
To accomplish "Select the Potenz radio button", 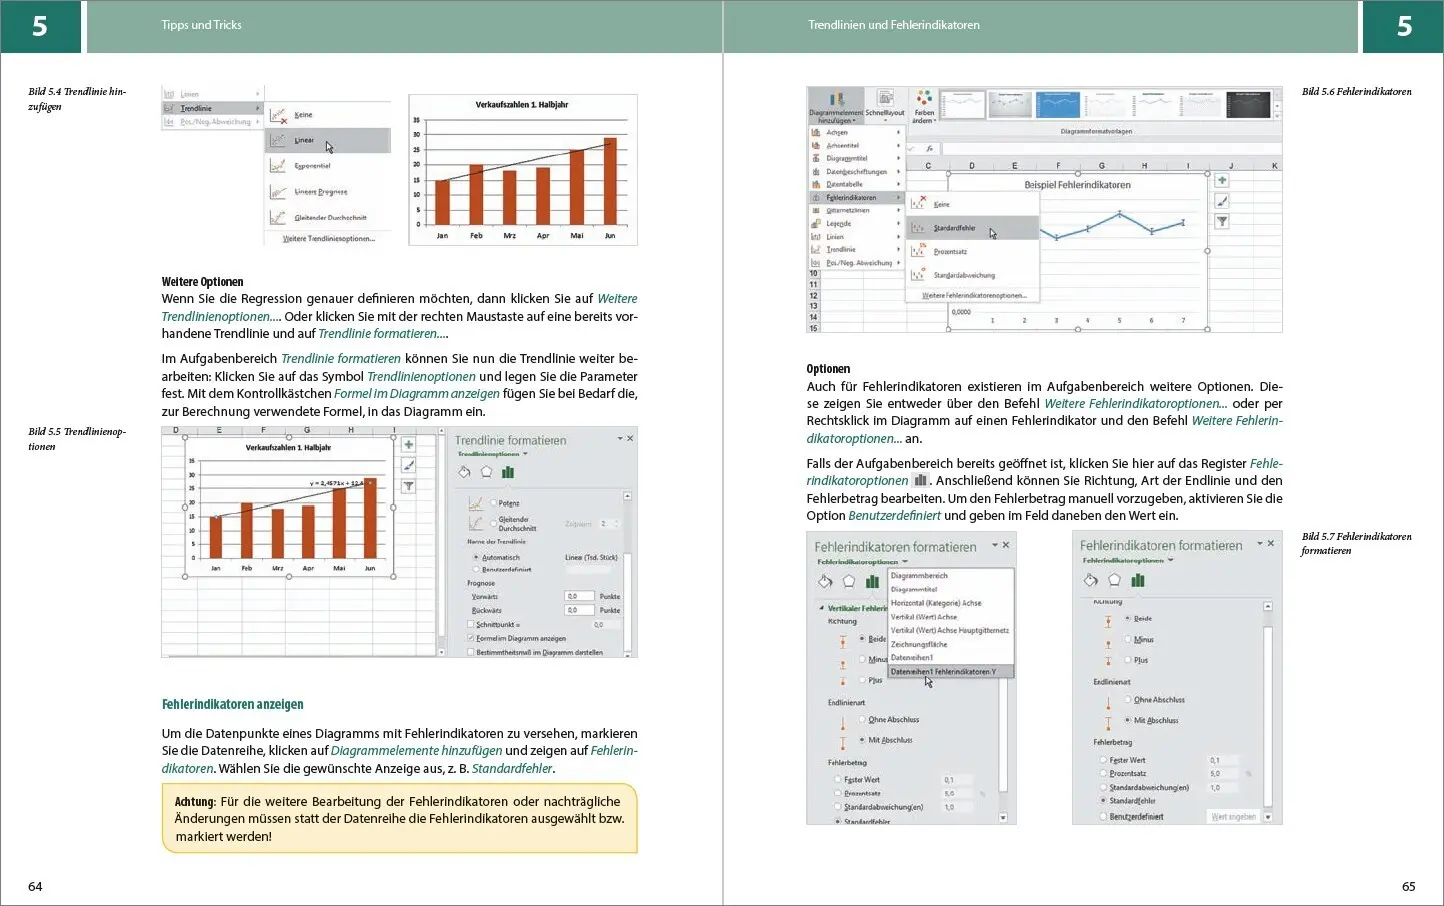I will point(494,503).
